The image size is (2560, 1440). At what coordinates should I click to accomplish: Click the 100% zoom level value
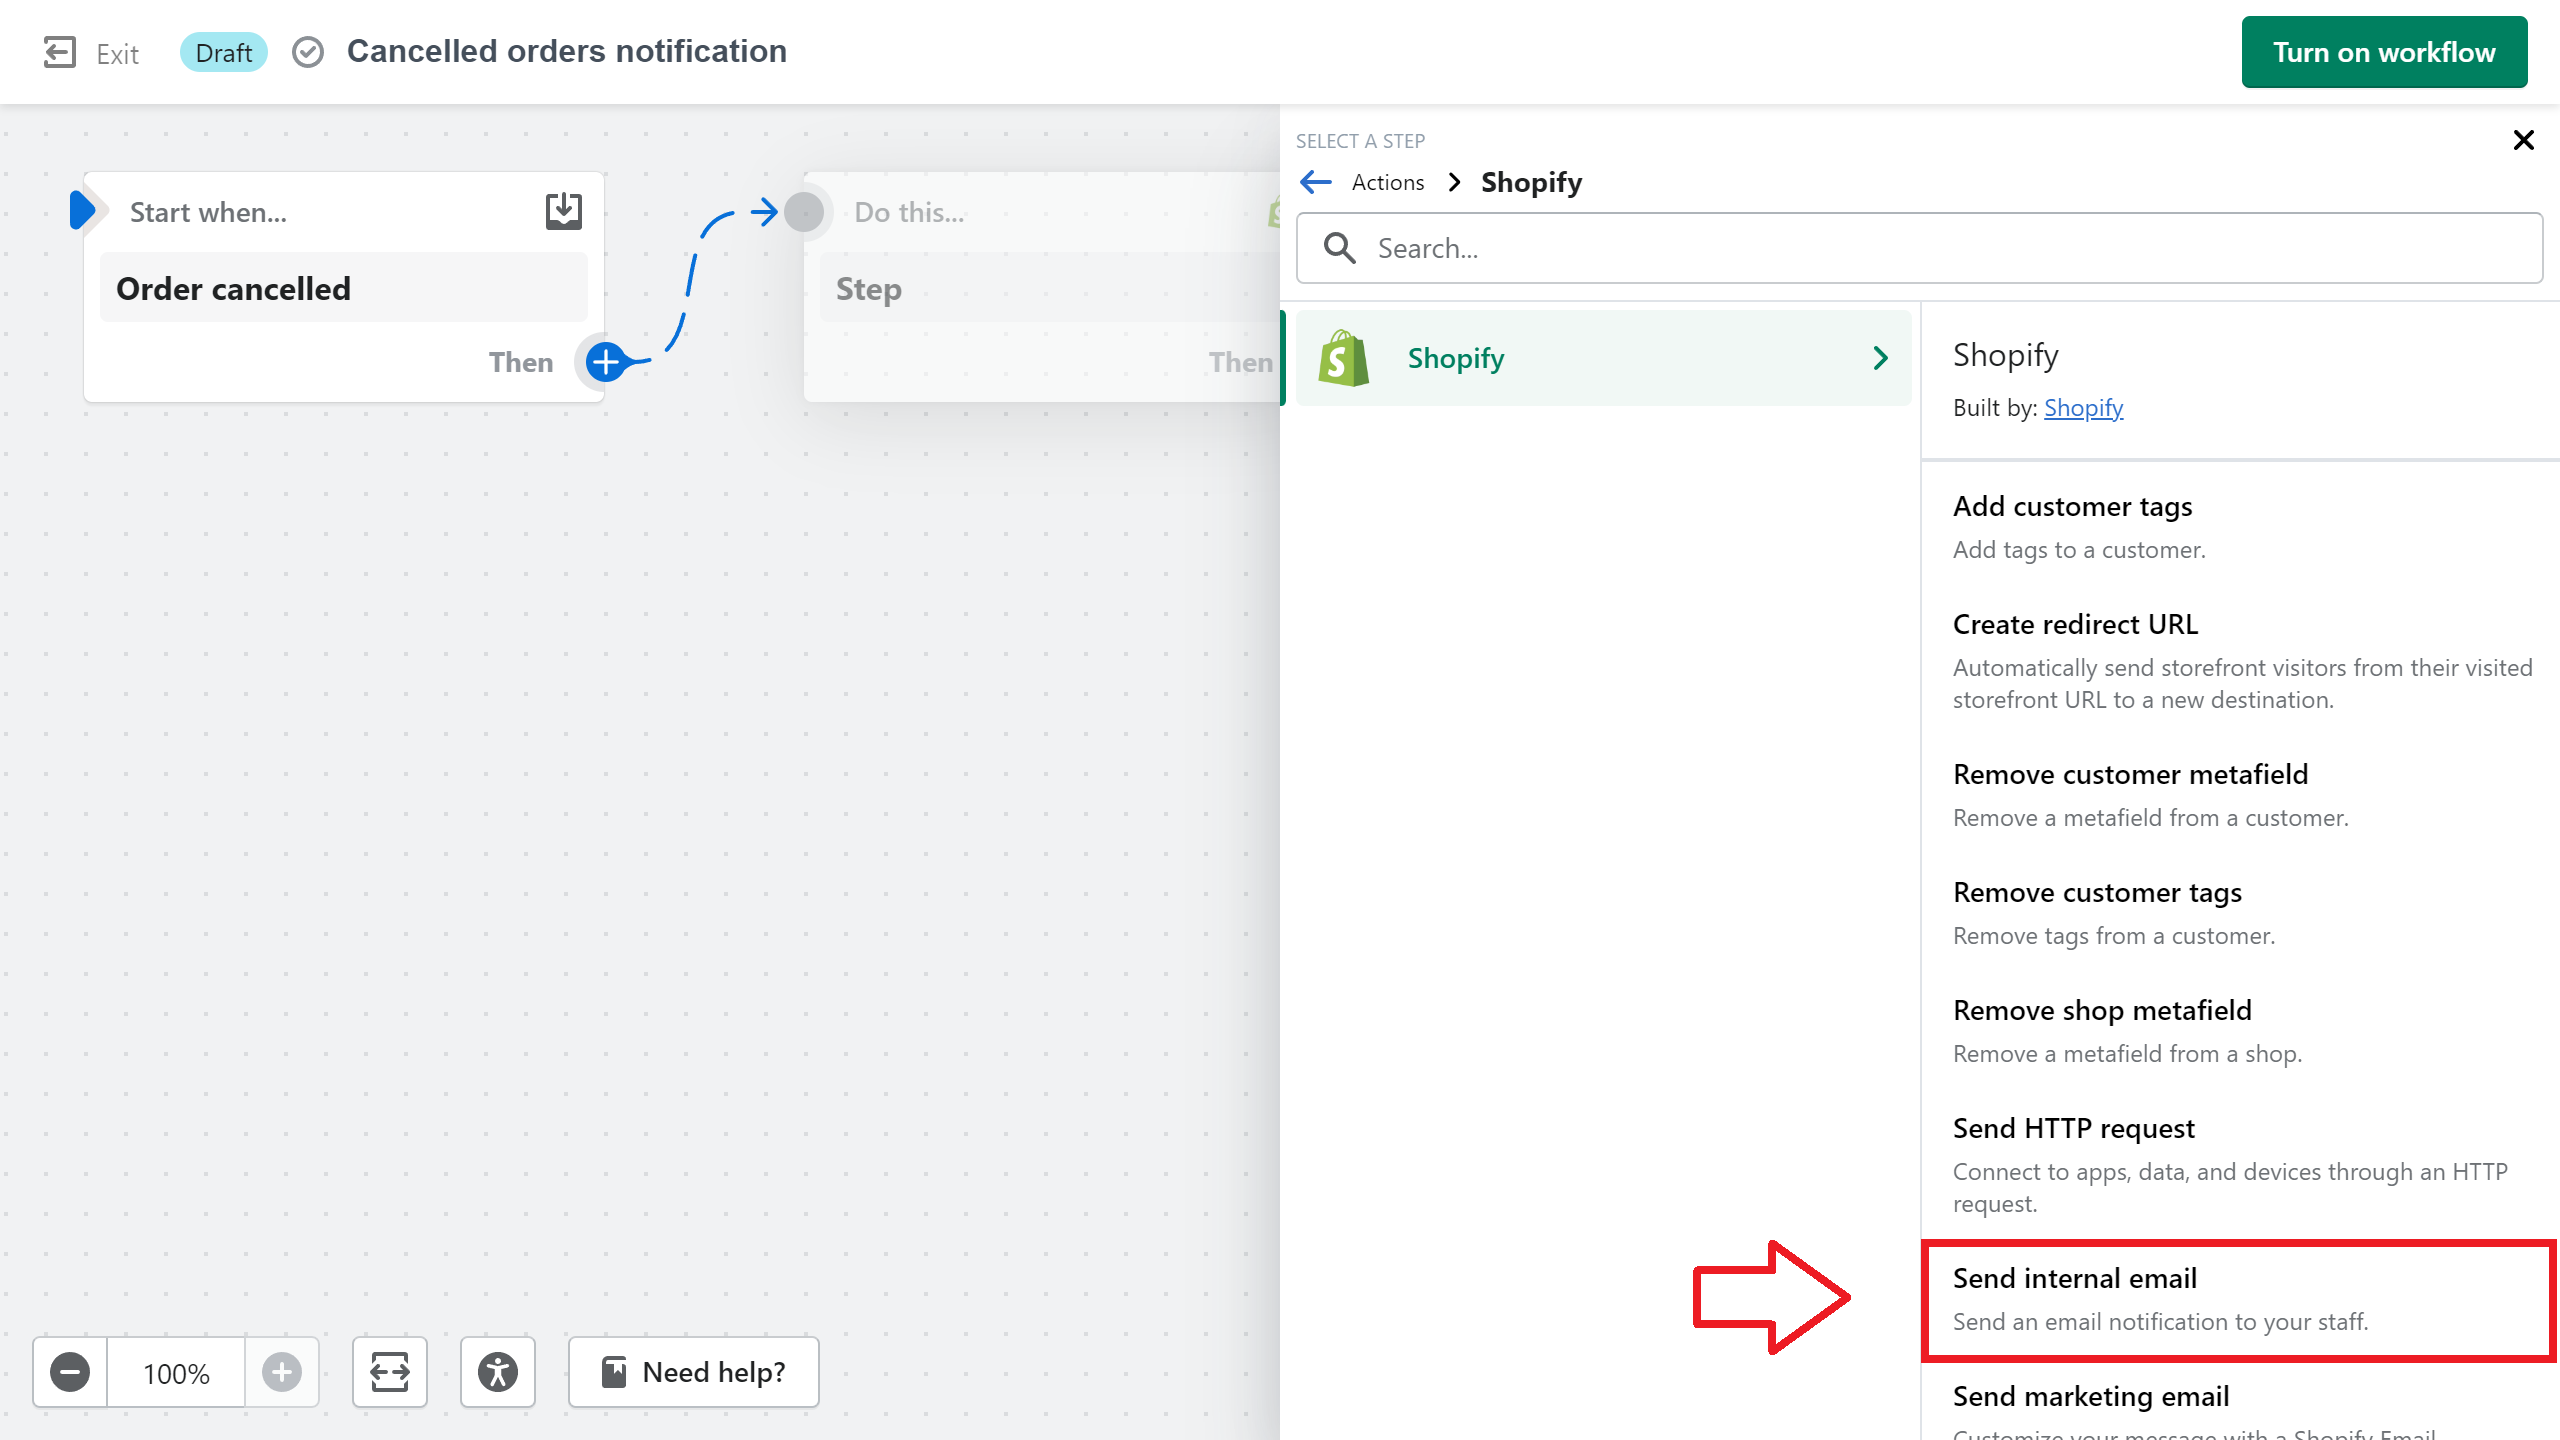click(x=176, y=1372)
